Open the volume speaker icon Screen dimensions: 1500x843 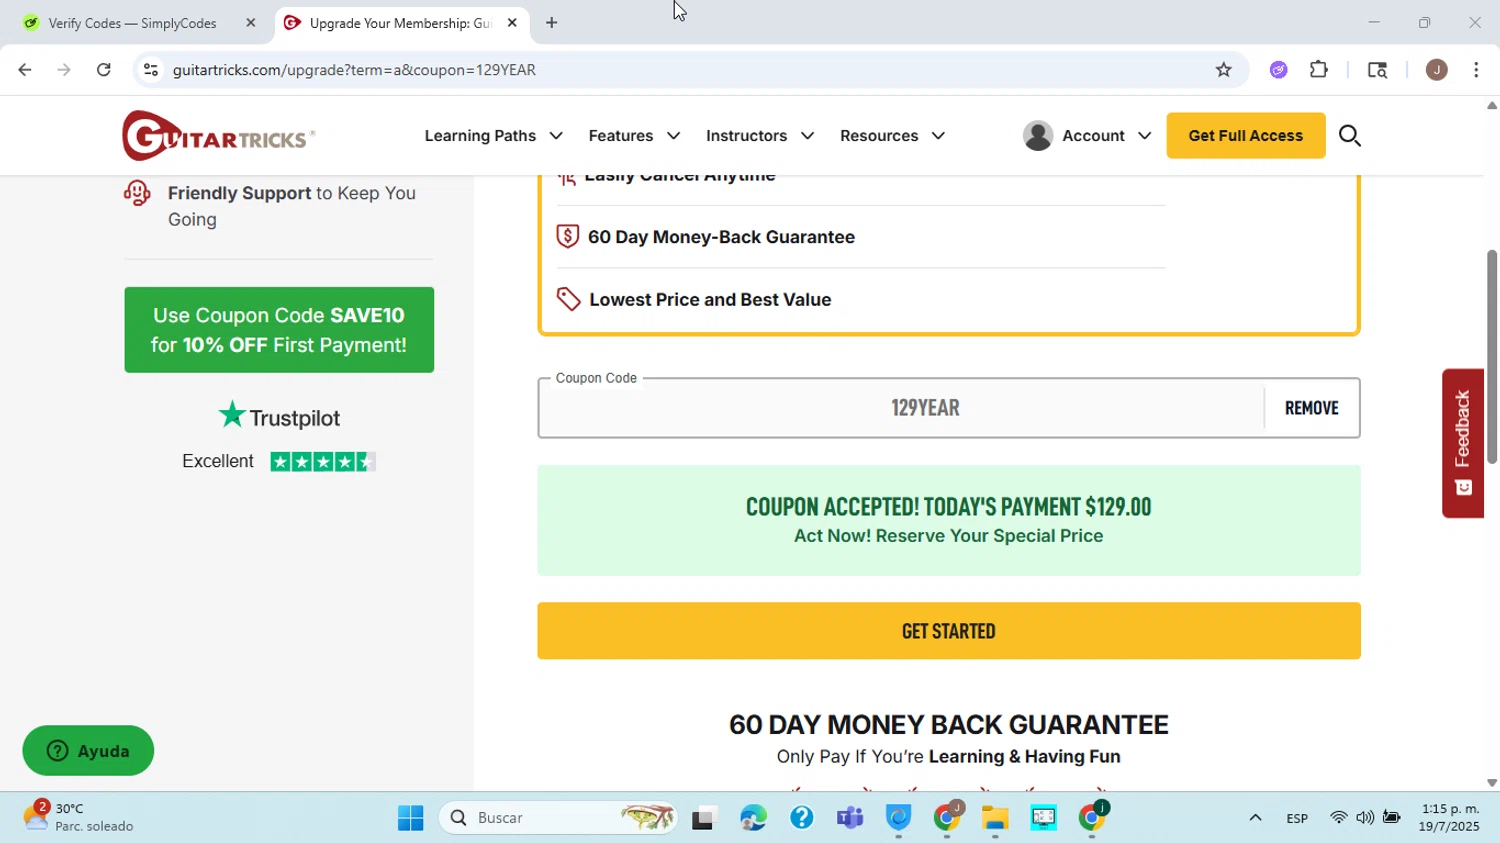point(1365,818)
